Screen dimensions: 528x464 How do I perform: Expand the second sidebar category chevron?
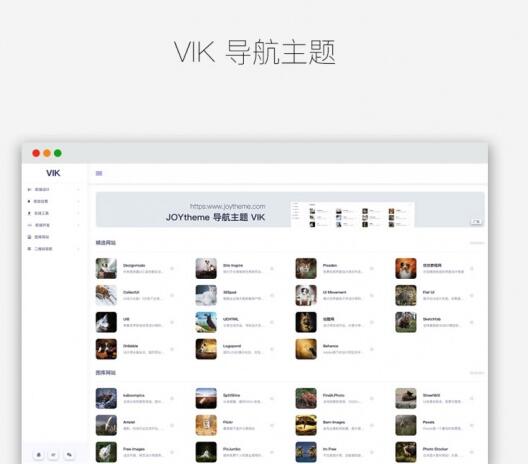(x=78, y=201)
